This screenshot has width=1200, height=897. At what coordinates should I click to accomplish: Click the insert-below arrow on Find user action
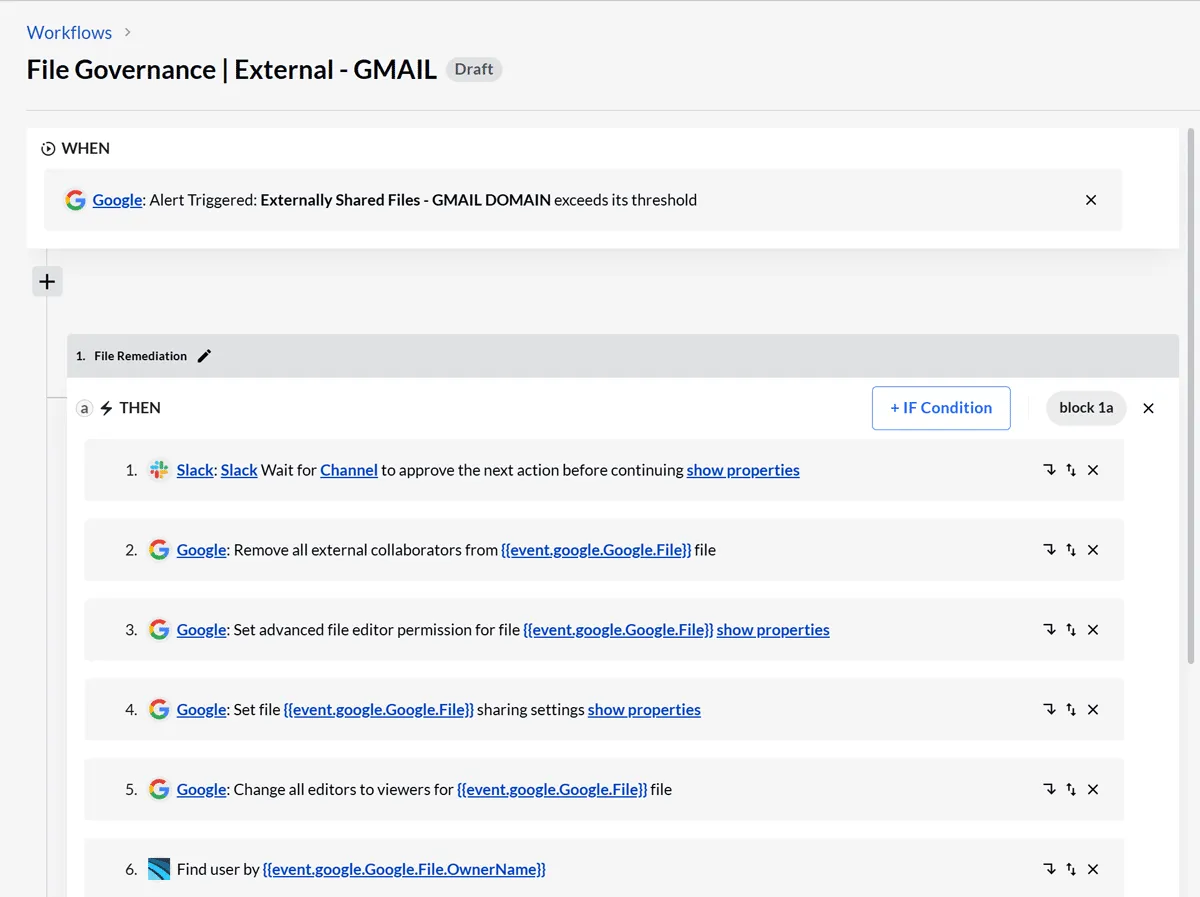click(1049, 870)
